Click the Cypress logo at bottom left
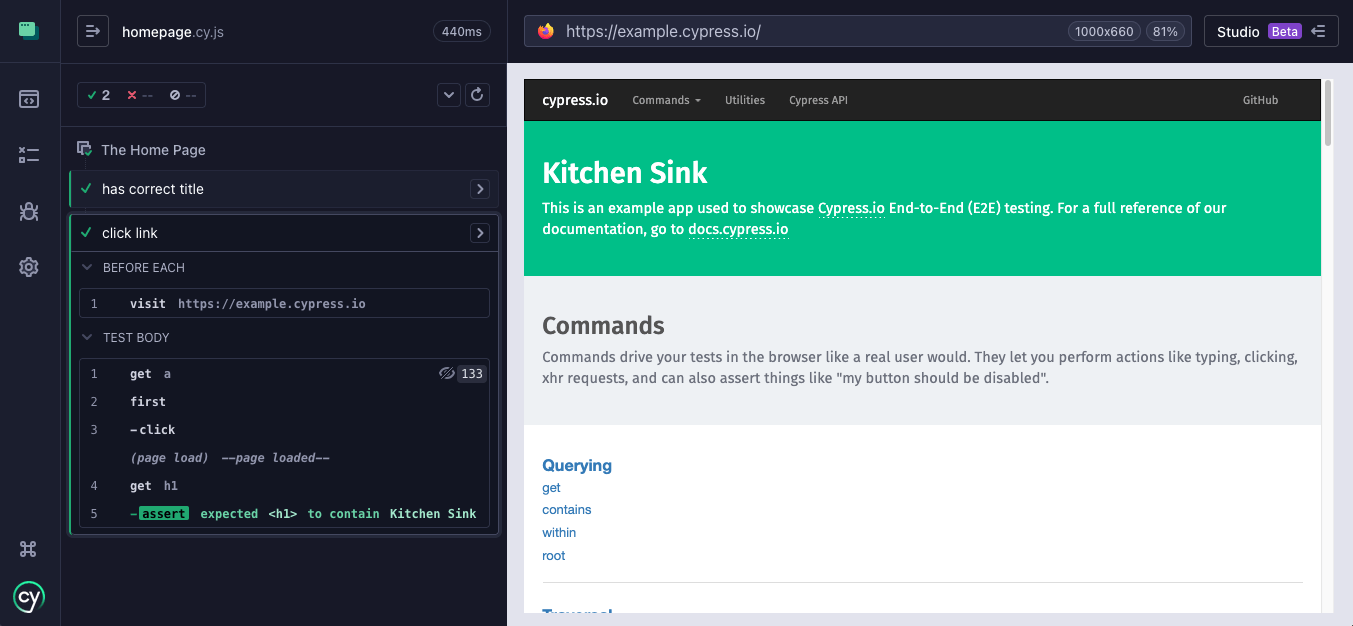This screenshot has height=626, width=1353. pyautogui.click(x=29, y=597)
